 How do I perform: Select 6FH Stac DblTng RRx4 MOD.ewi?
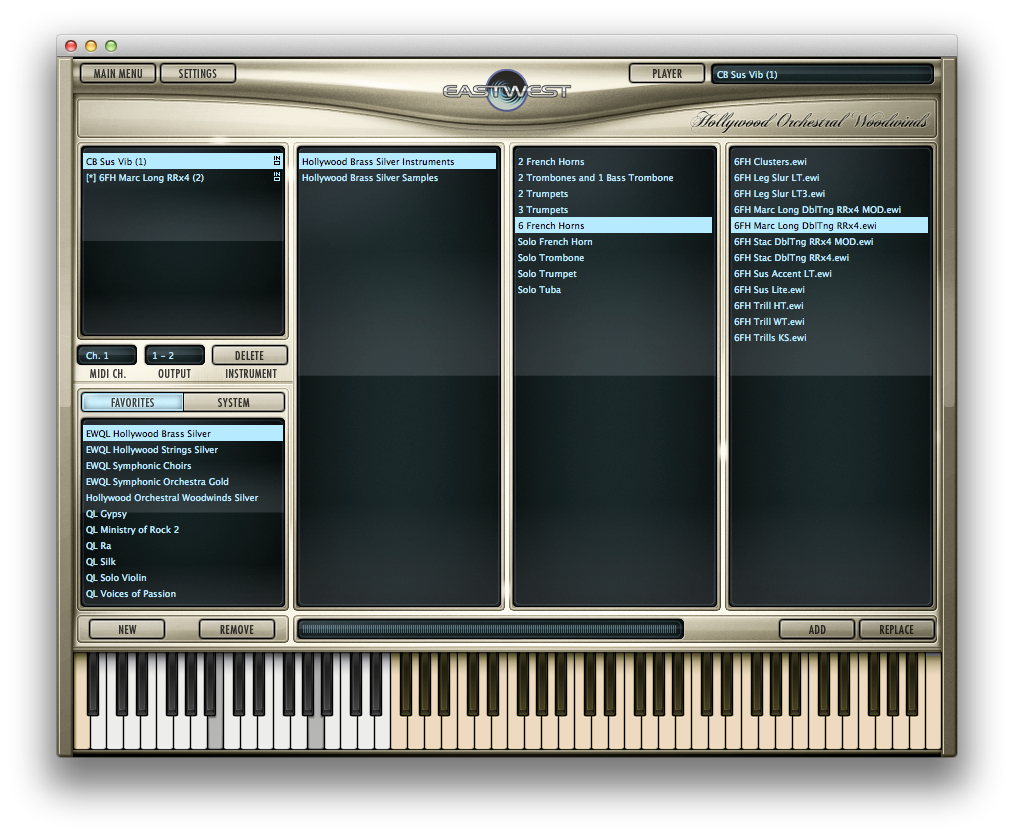point(830,242)
